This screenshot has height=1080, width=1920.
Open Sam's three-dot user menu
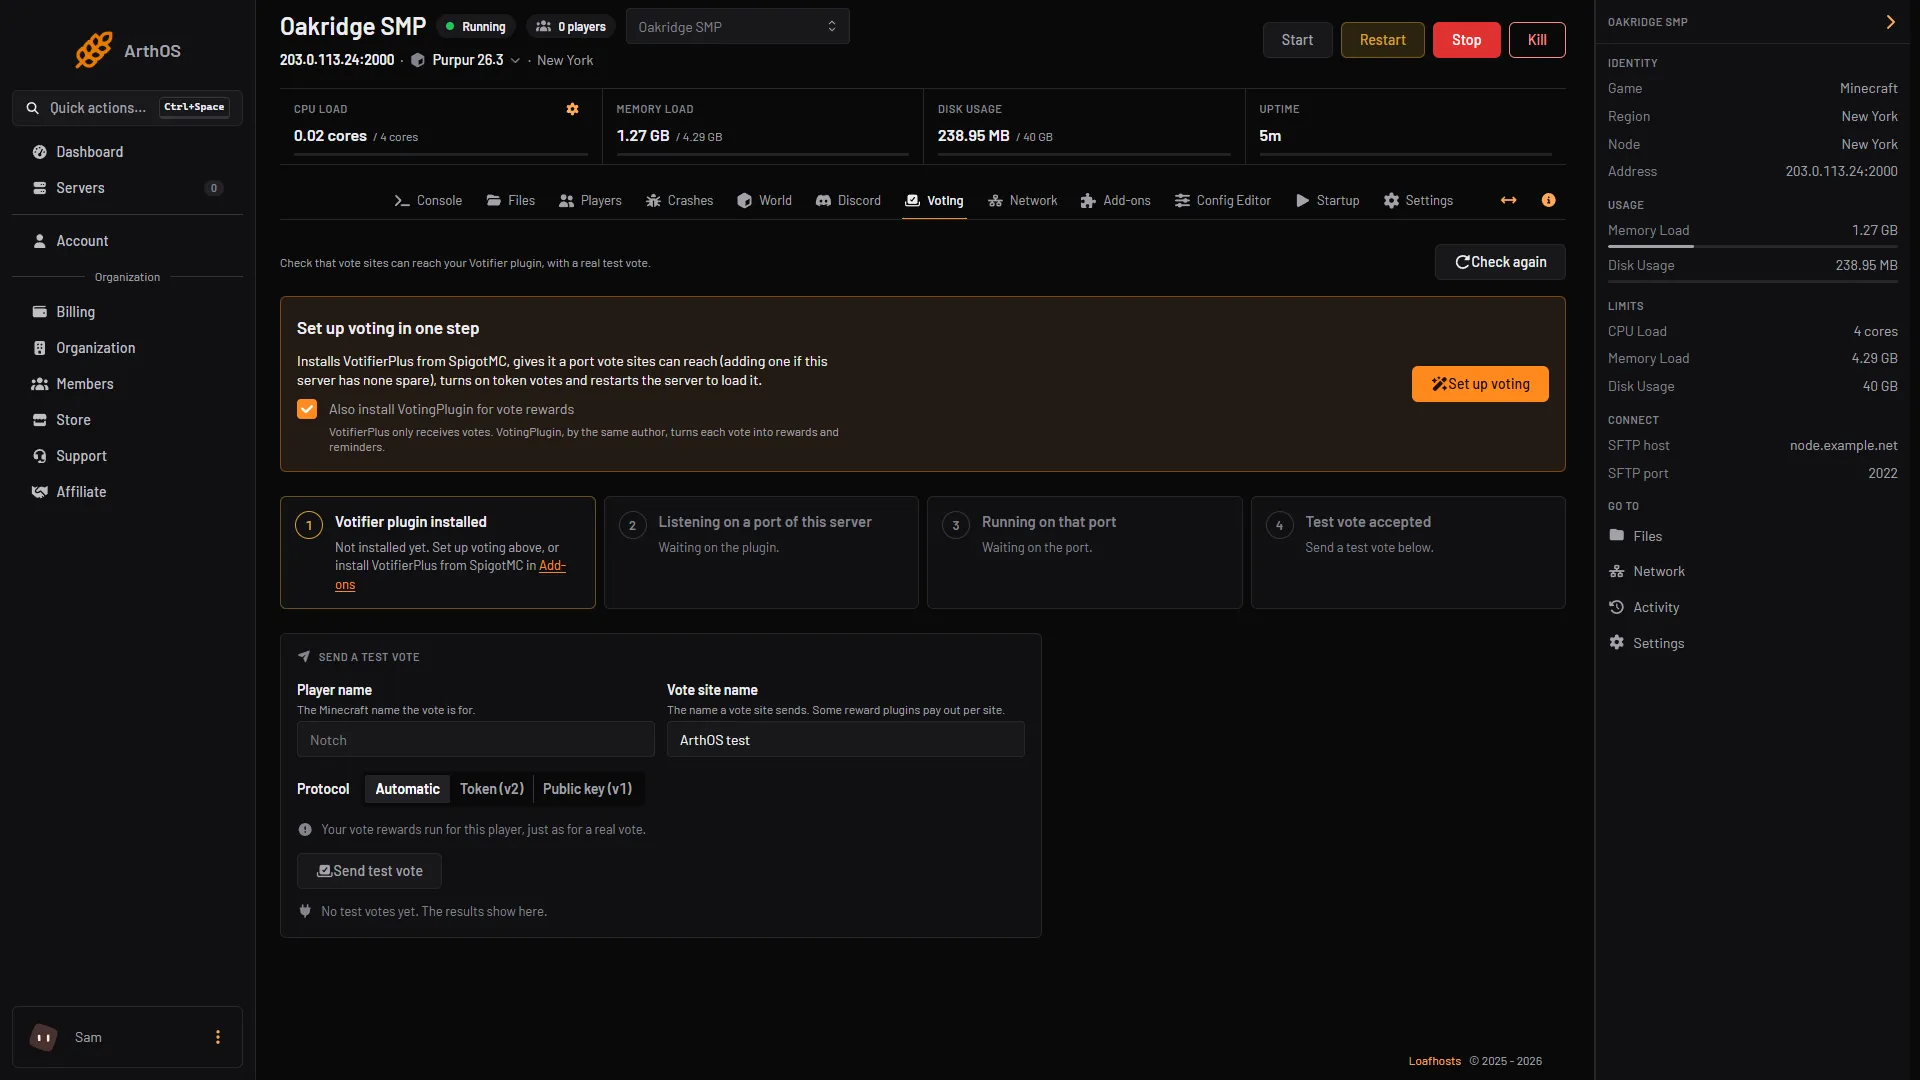(x=218, y=1037)
